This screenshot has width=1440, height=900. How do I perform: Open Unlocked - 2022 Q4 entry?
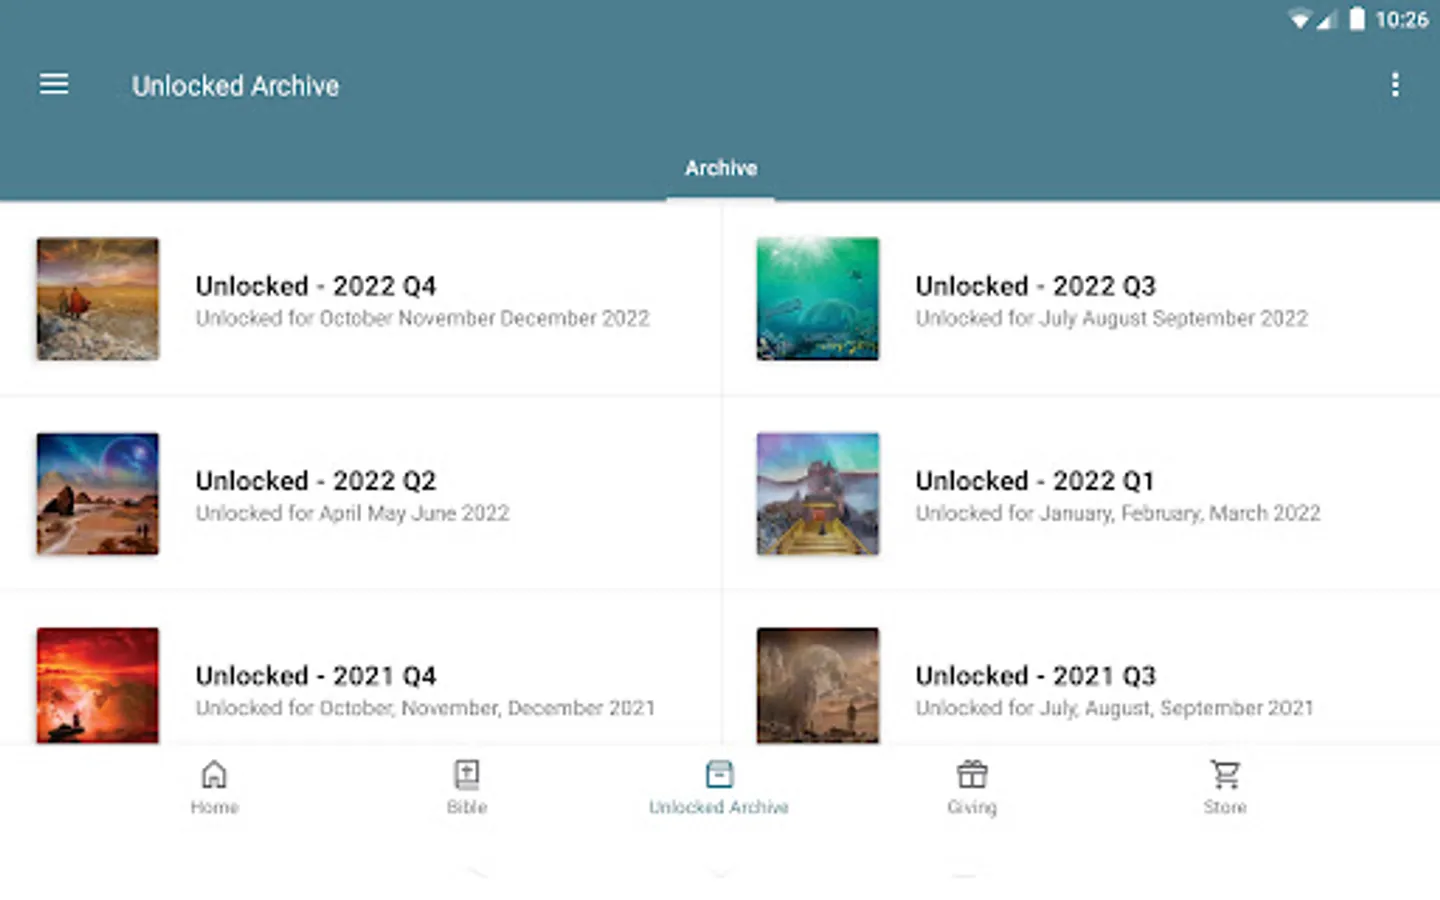316,287
